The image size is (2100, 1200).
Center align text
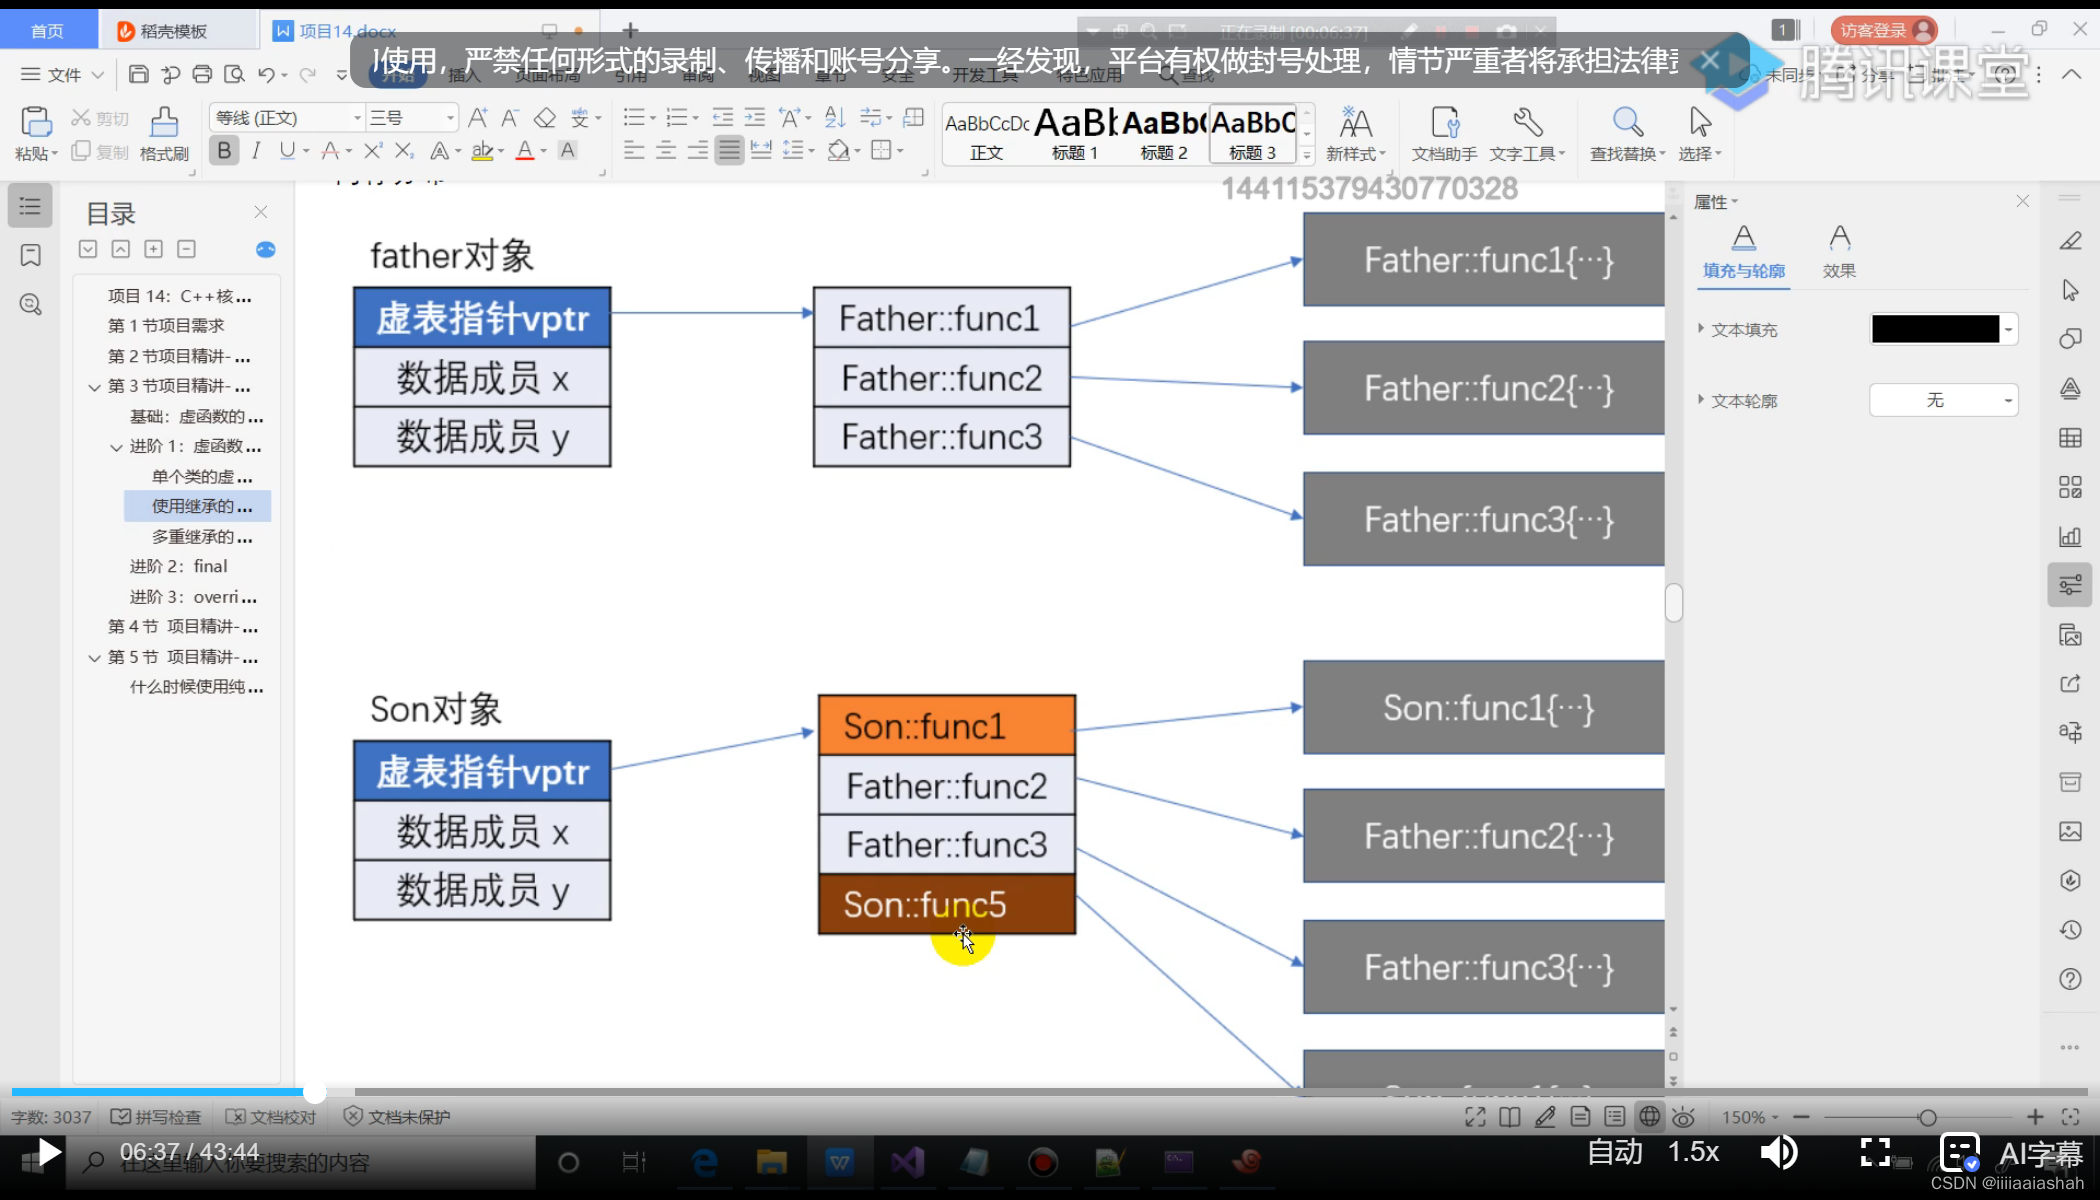666,151
